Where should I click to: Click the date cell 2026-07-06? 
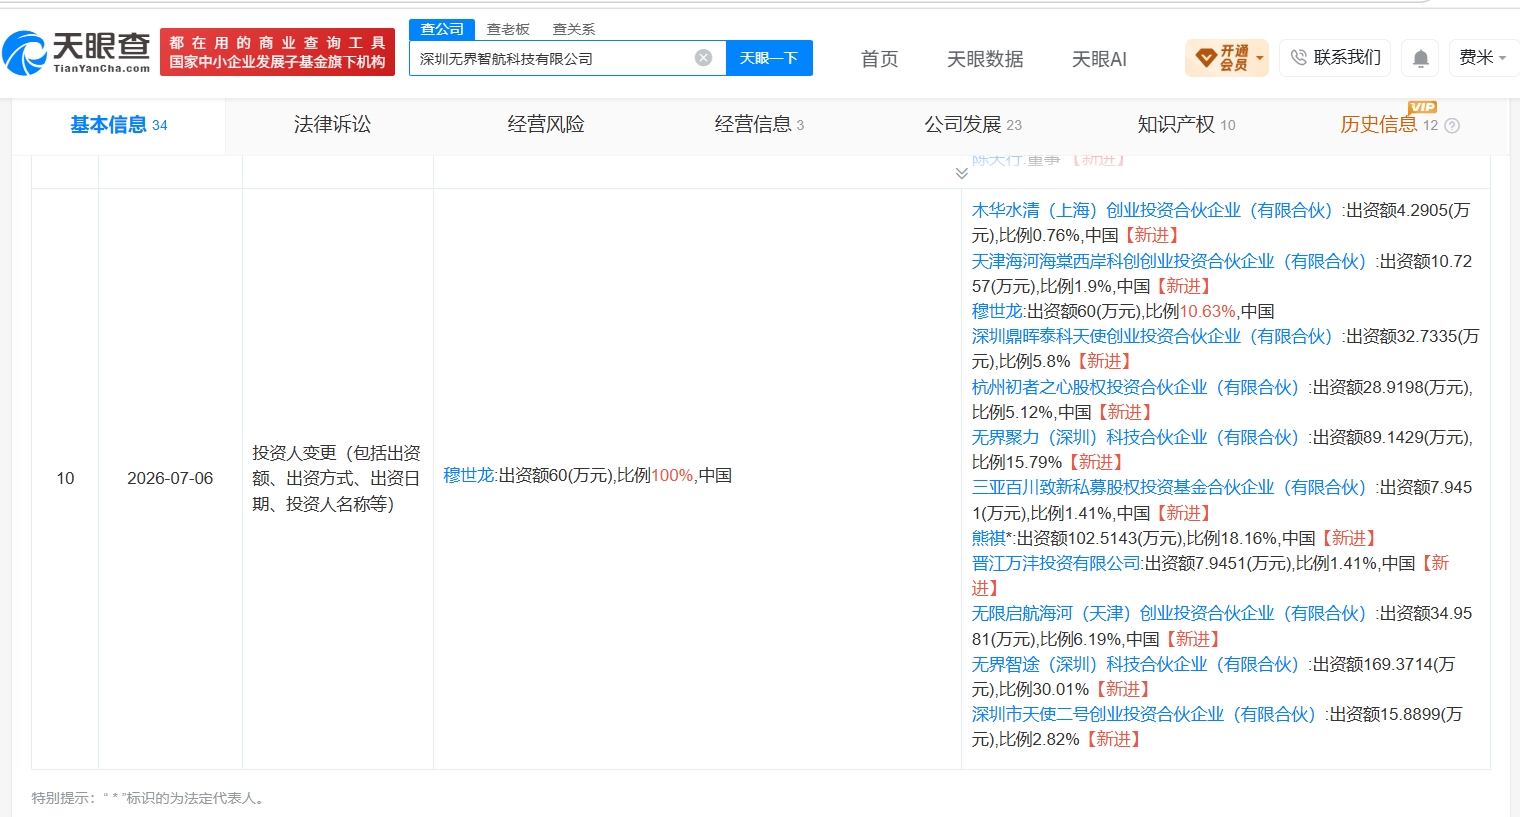(170, 478)
